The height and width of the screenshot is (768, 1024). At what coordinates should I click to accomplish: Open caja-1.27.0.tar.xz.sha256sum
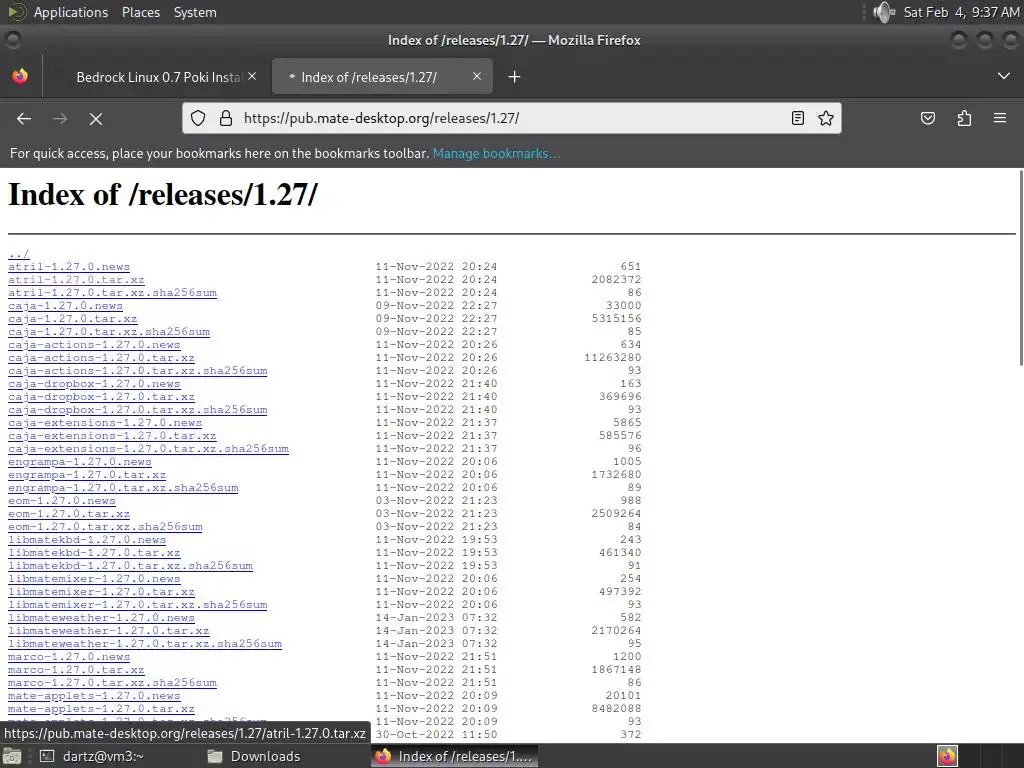click(x=108, y=332)
